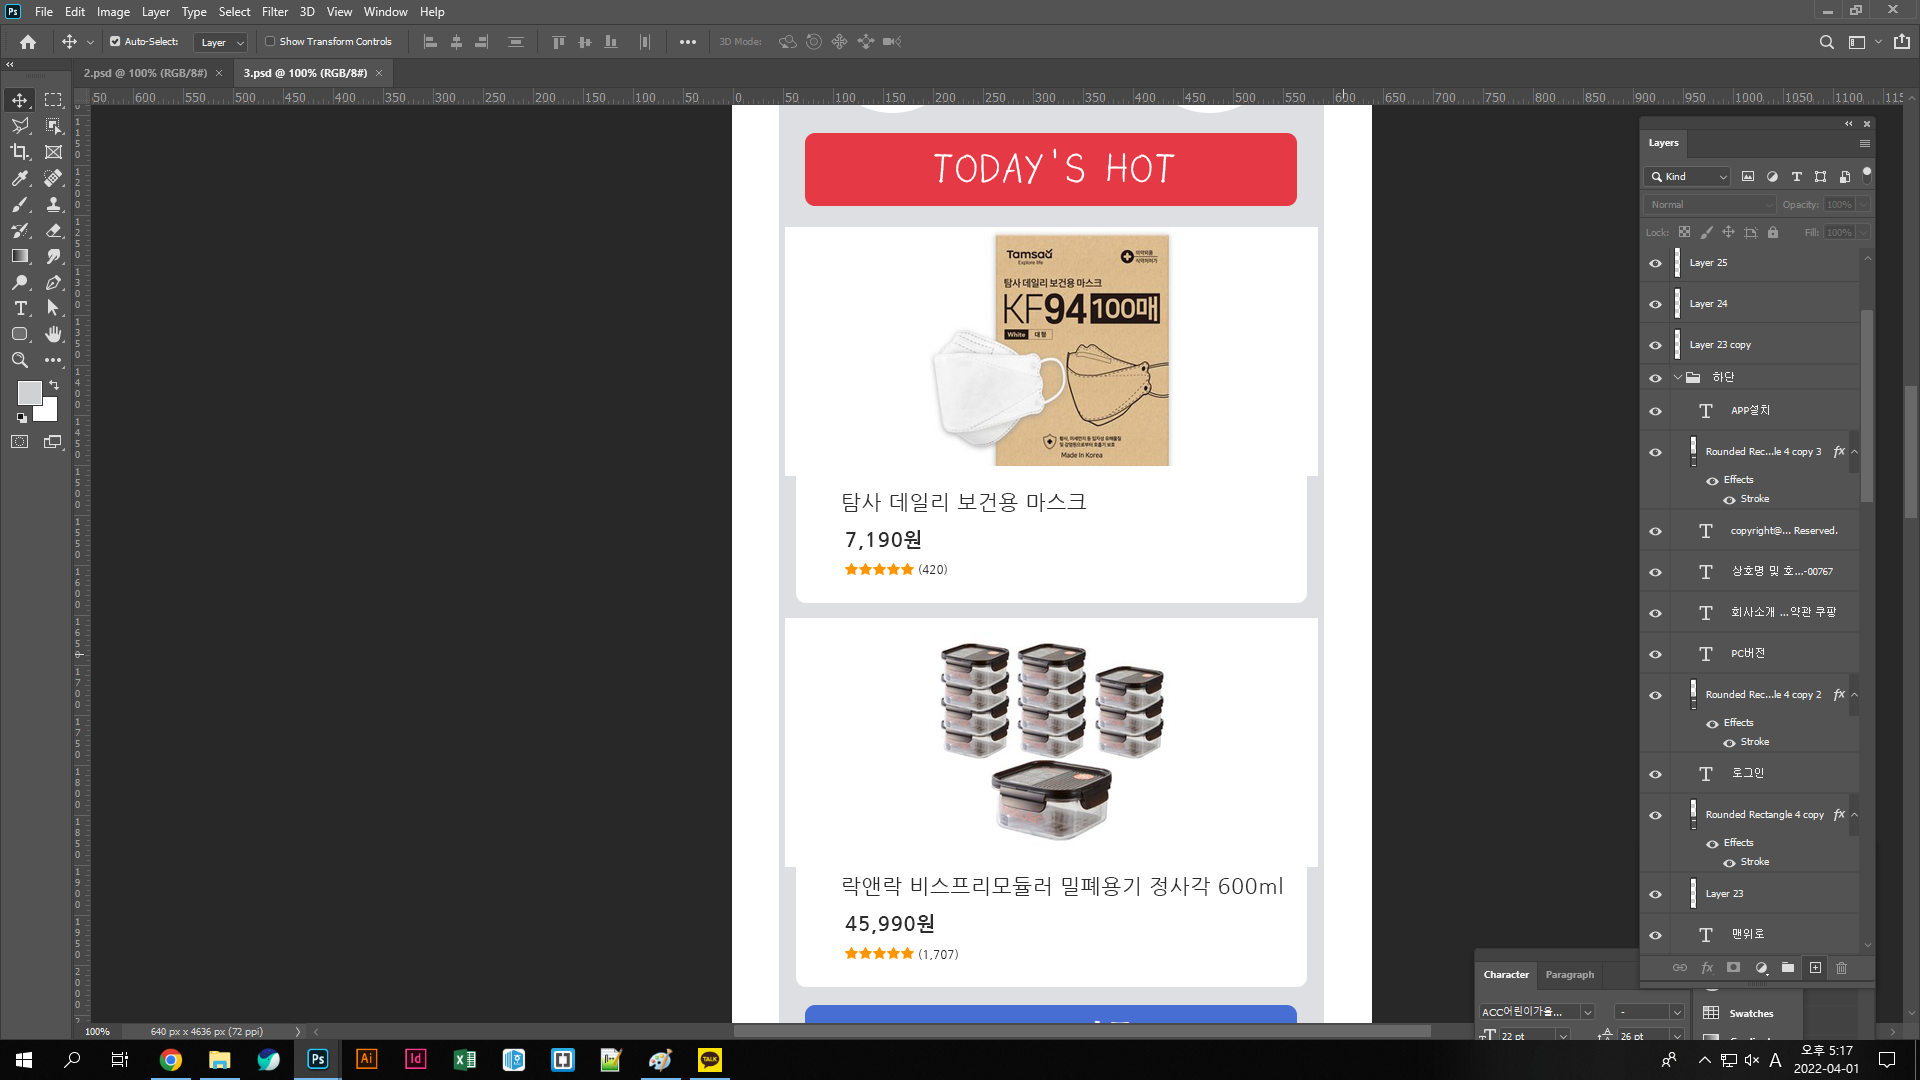Click Create new layer icon
Viewport: 1920px width, 1080px height.
coord(1815,968)
